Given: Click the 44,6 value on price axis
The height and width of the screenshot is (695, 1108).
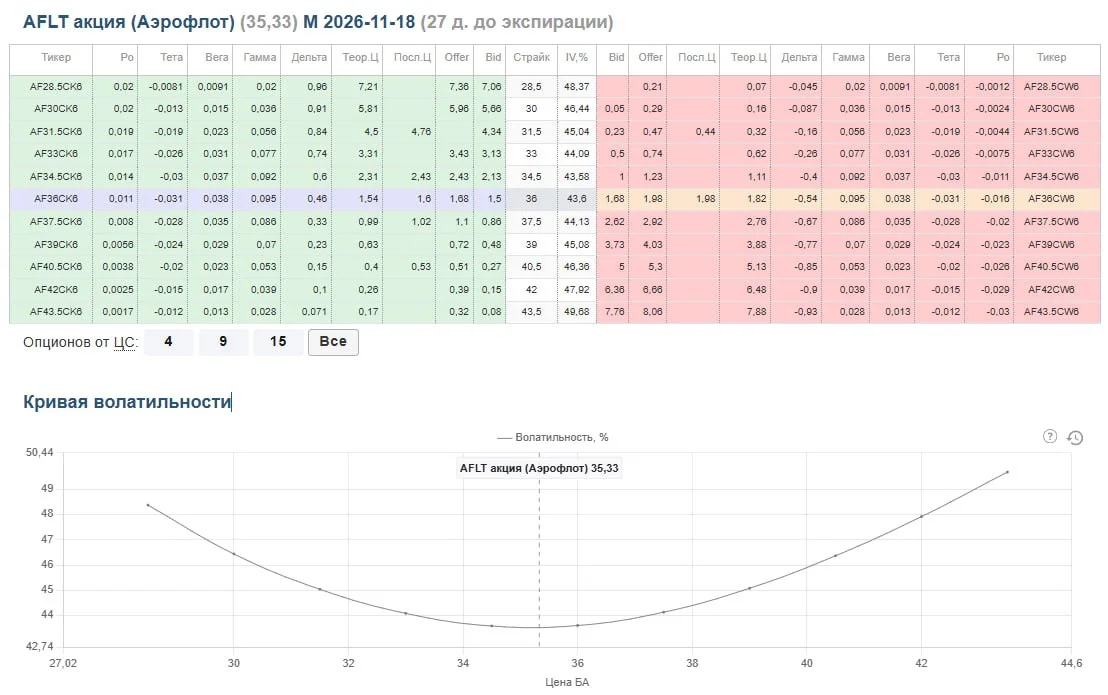Looking at the screenshot, I should (1071, 663).
